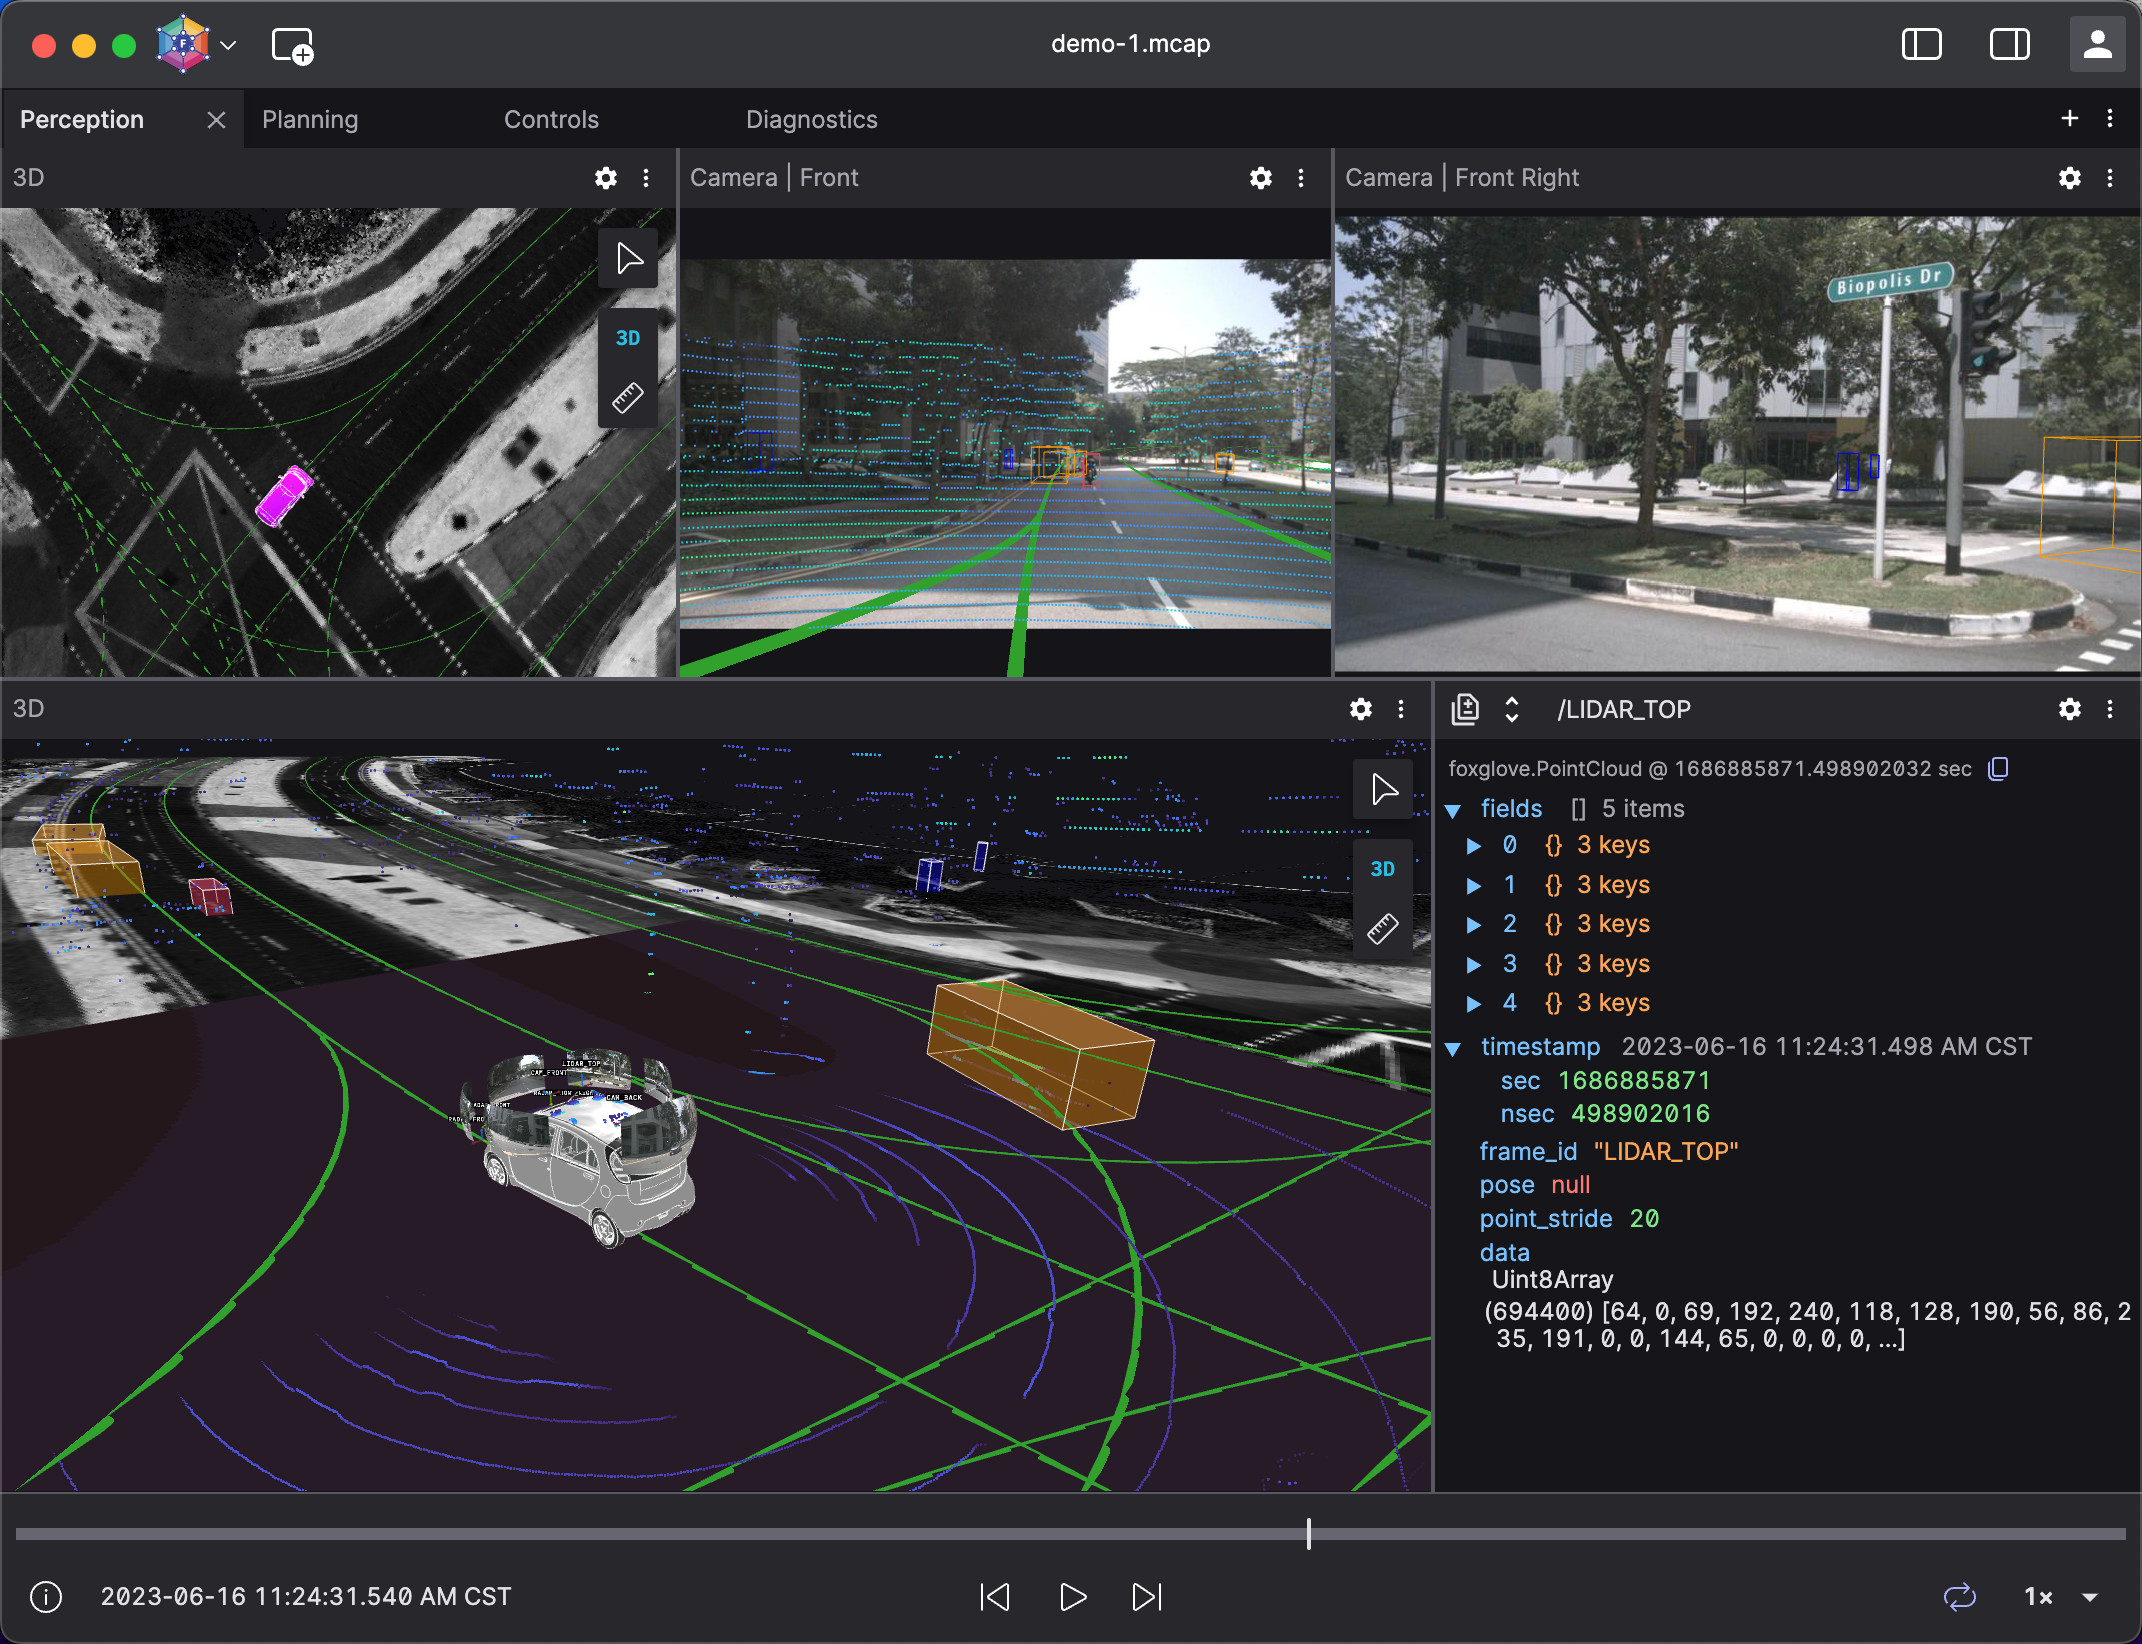
Task: Toggle the left sidebar visibility
Action: pyautogui.click(x=1921, y=45)
